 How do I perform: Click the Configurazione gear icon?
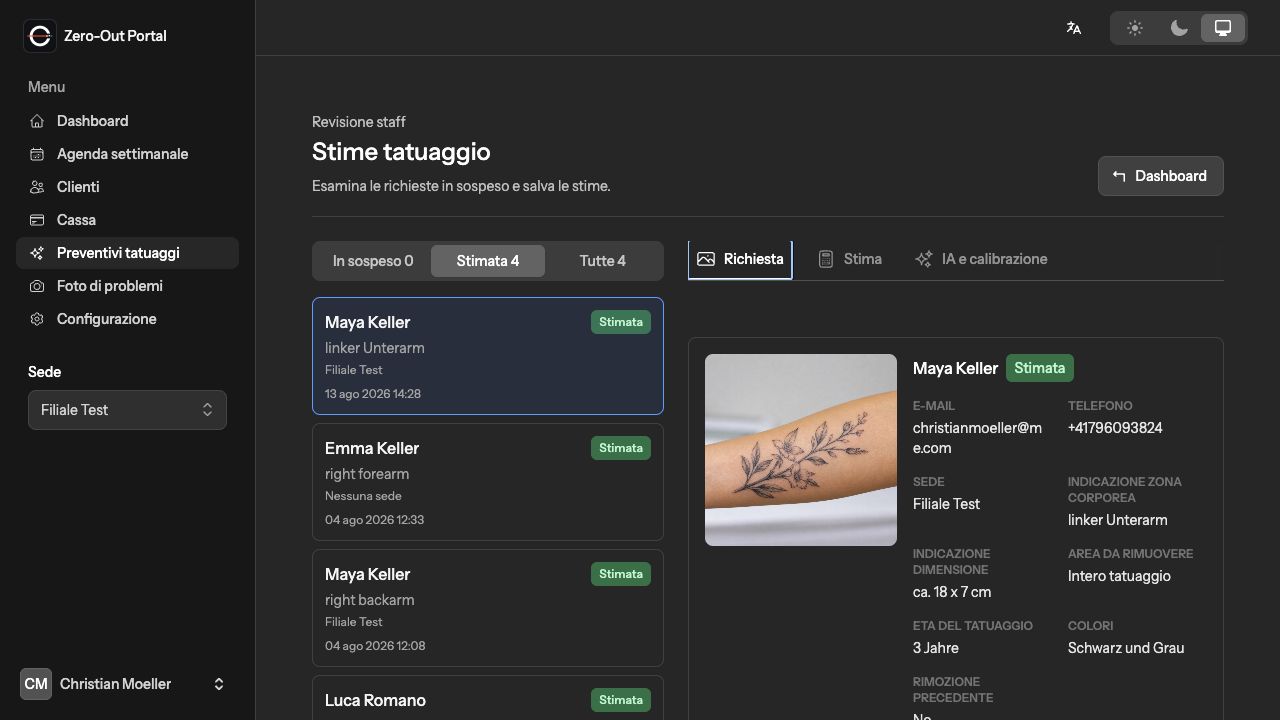click(x=37, y=319)
